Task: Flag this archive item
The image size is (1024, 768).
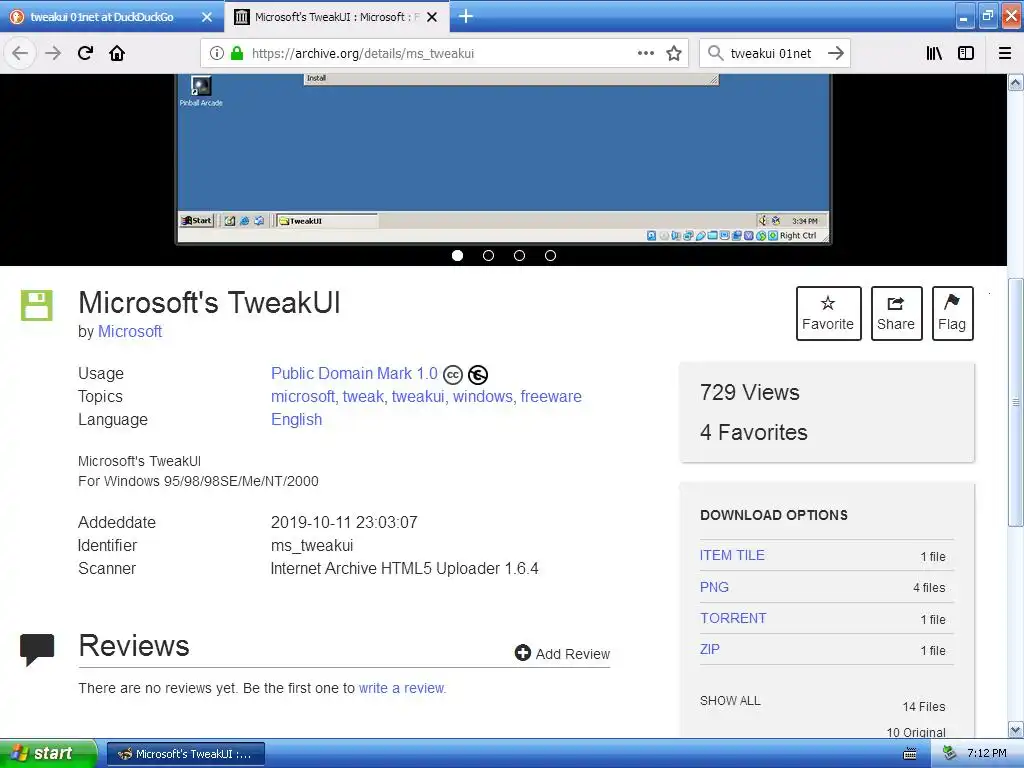Action: (952, 313)
